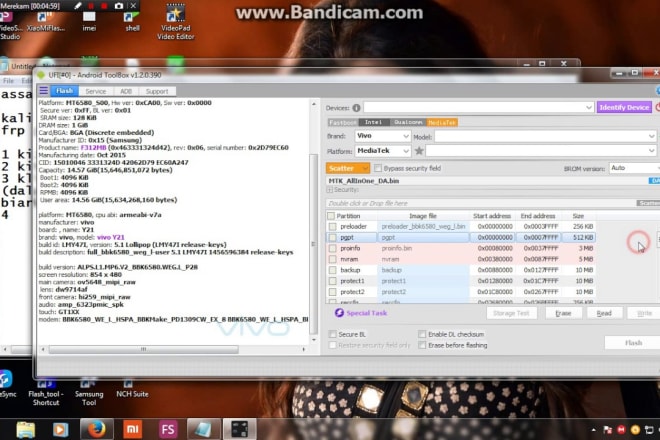Screen dimensions: 660x440
Task: Enable the Secure BL checkbox
Action: click(333, 334)
